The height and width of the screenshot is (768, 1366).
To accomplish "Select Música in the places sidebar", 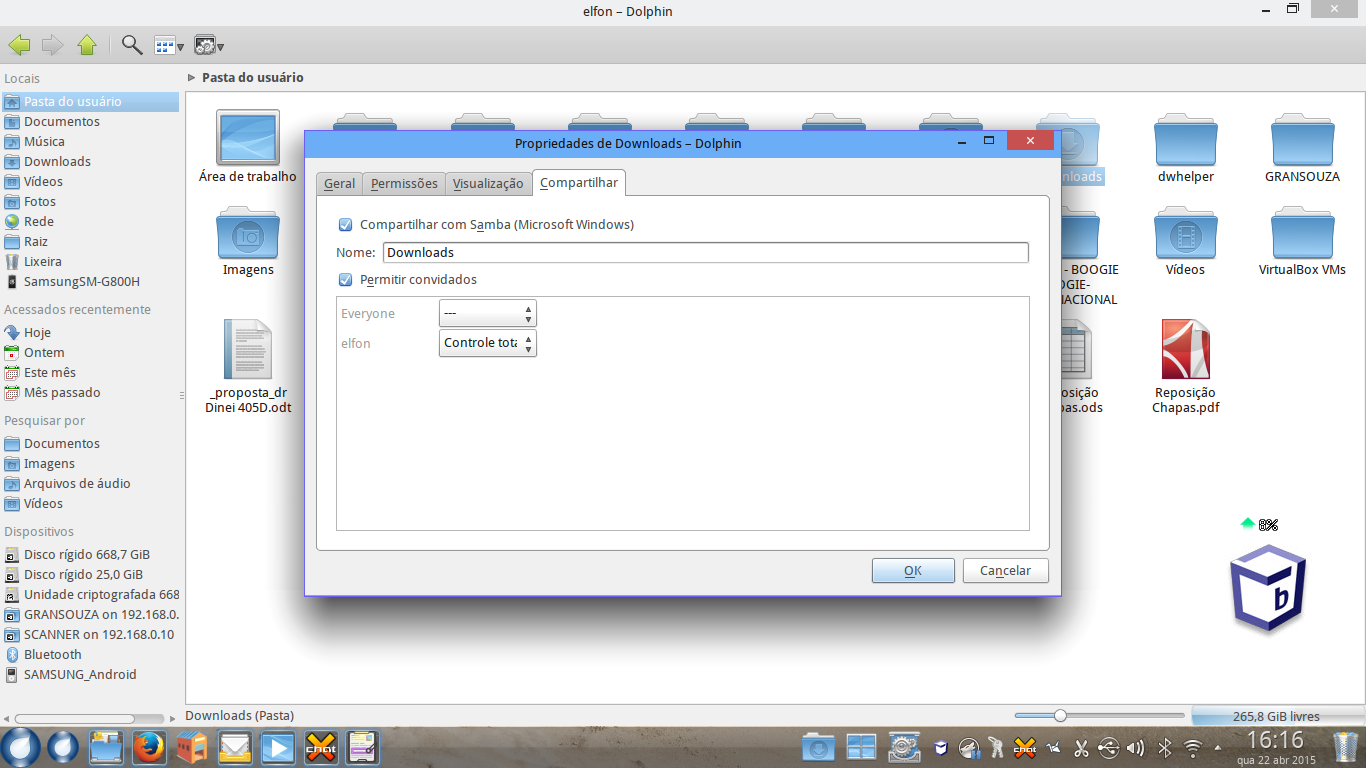I will (x=44, y=141).
